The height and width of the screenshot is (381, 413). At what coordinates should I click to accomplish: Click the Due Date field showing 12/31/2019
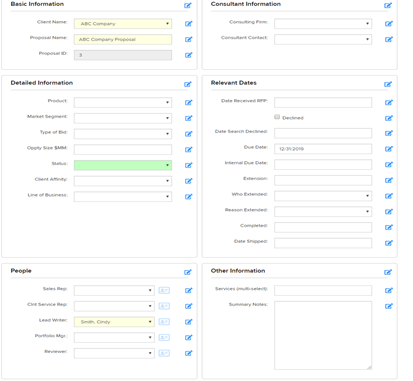(323, 149)
